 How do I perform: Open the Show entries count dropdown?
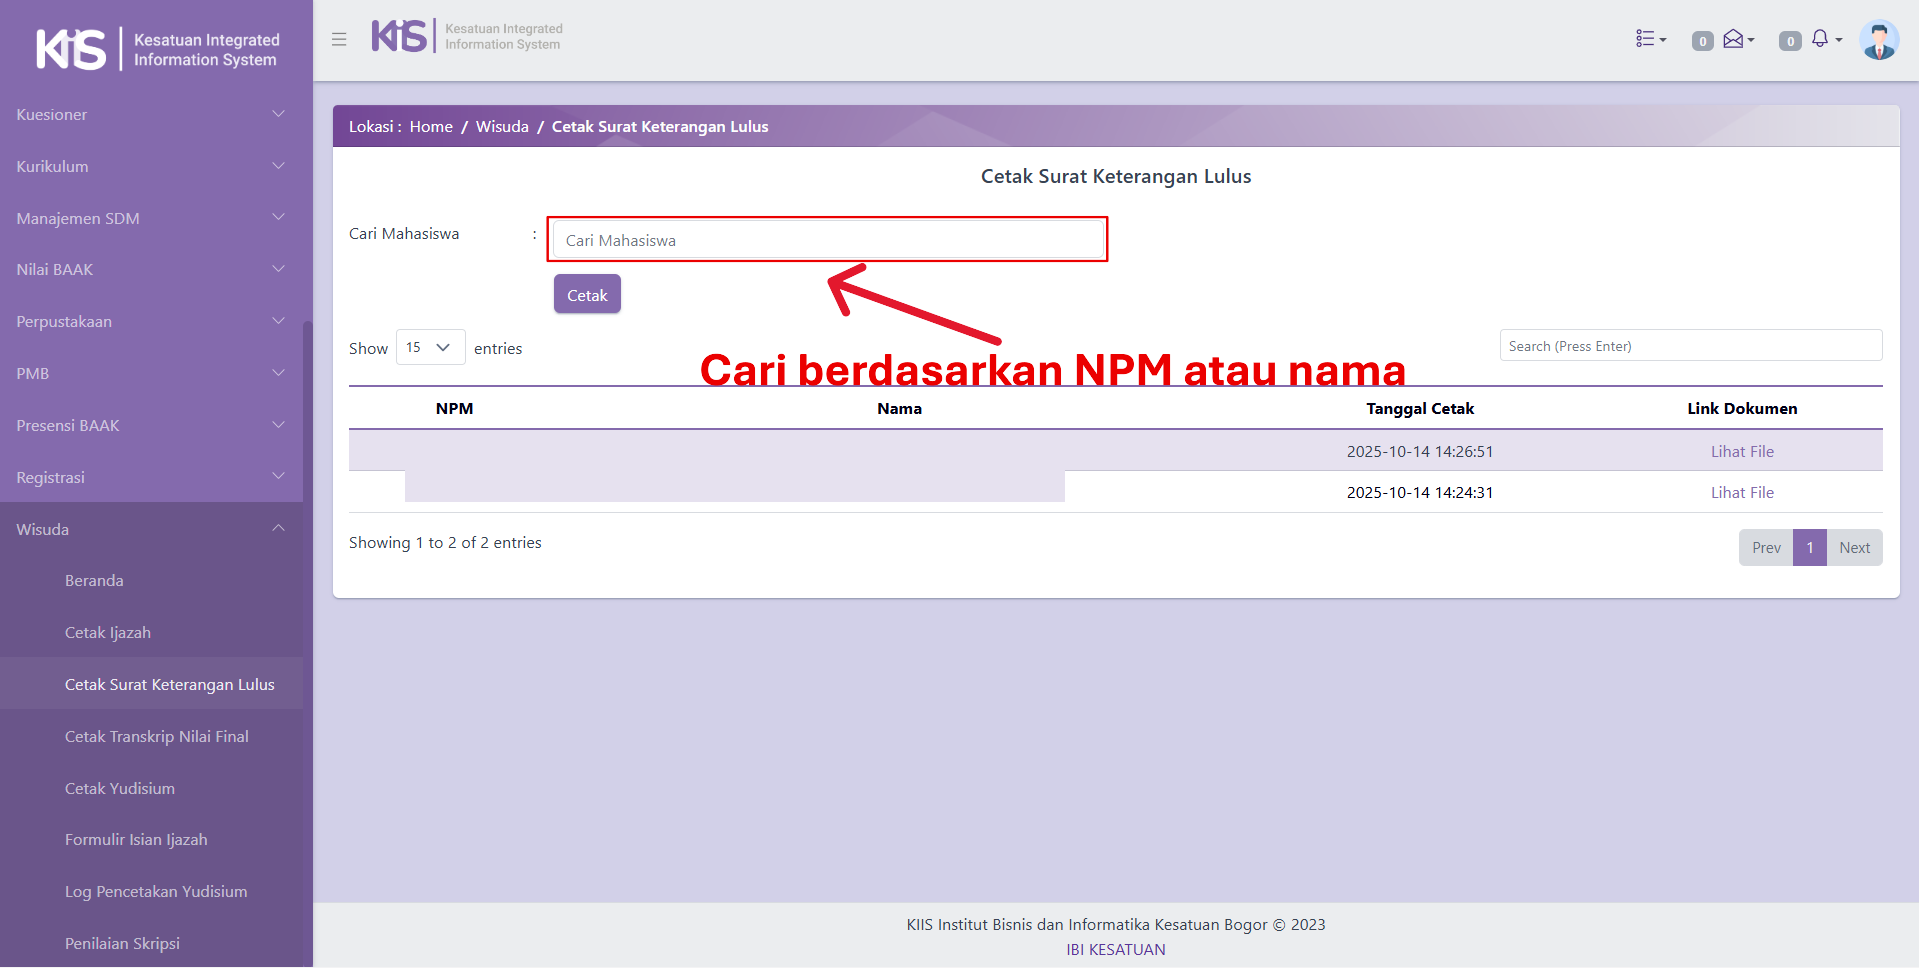click(x=430, y=347)
